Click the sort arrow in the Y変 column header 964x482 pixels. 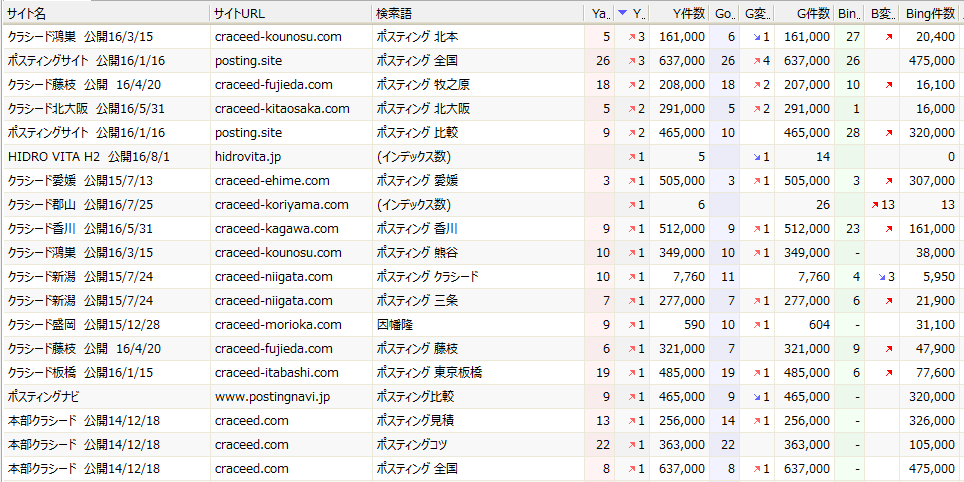click(x=622, y=13)
